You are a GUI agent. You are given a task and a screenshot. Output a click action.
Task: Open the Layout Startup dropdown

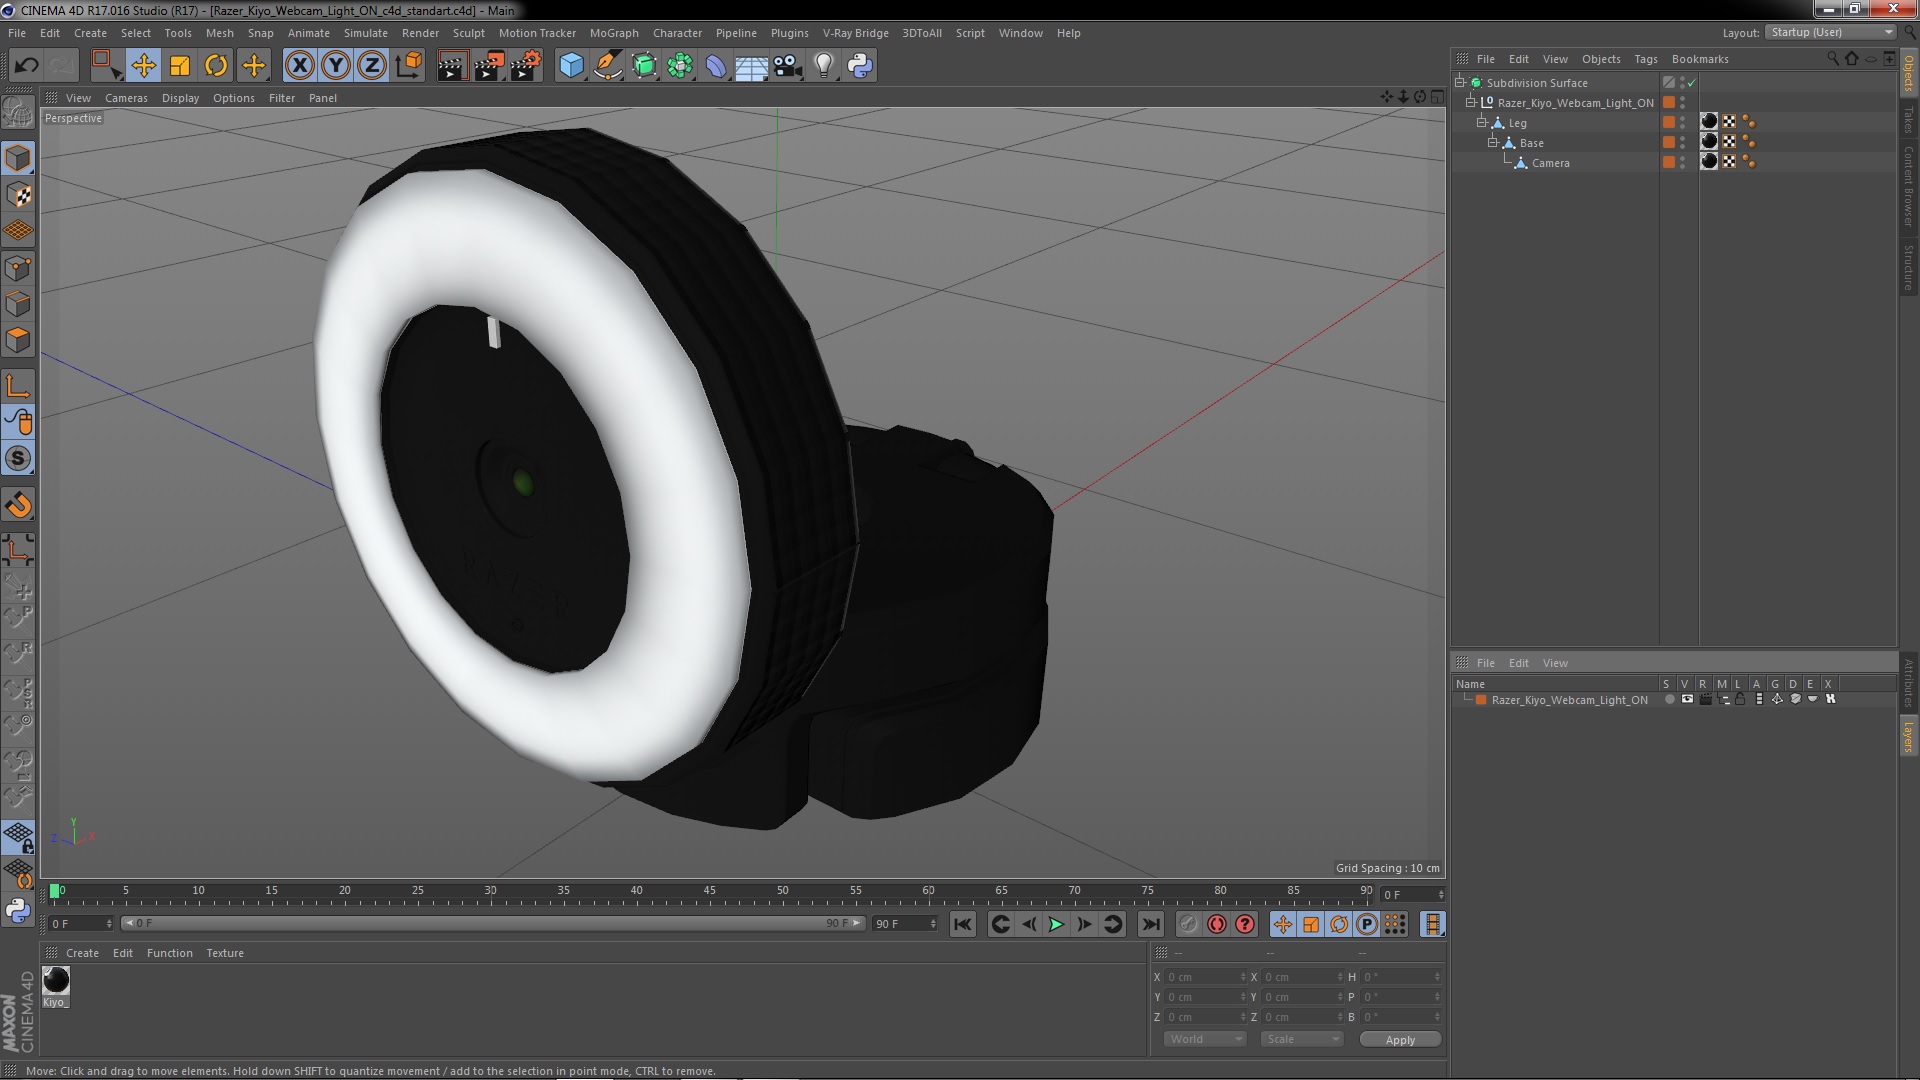coord(1831,32)
